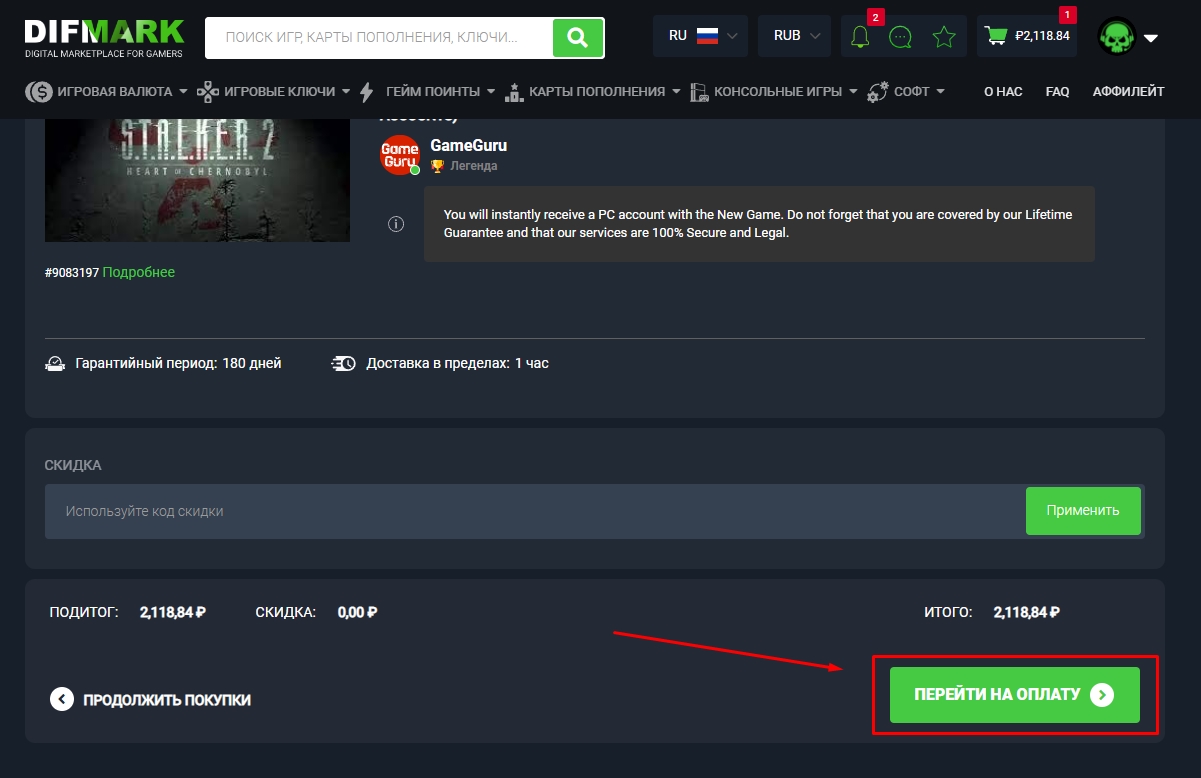Click the software gear icon
Screen dimensions: 1201x778
(878, 92)
